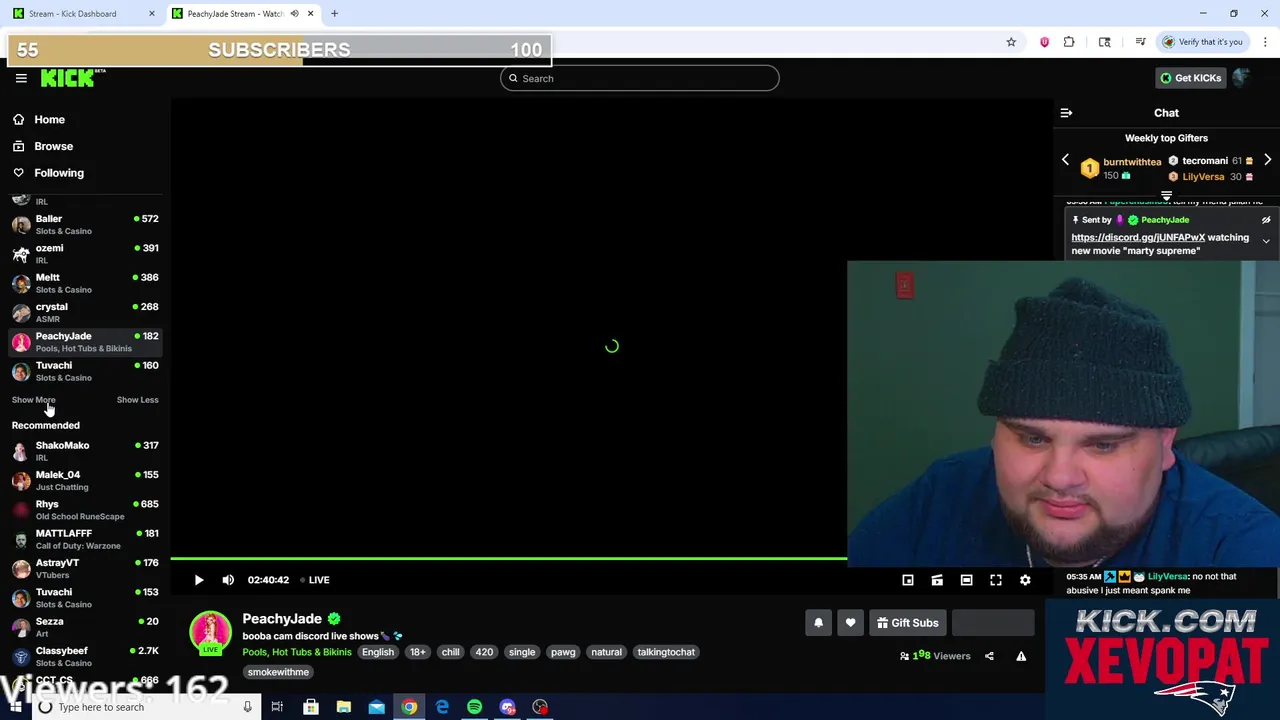The height and width of the screenshot is (720, 1280).
Task: Open Spotify from the taskbar
Action: coord(475,707)
